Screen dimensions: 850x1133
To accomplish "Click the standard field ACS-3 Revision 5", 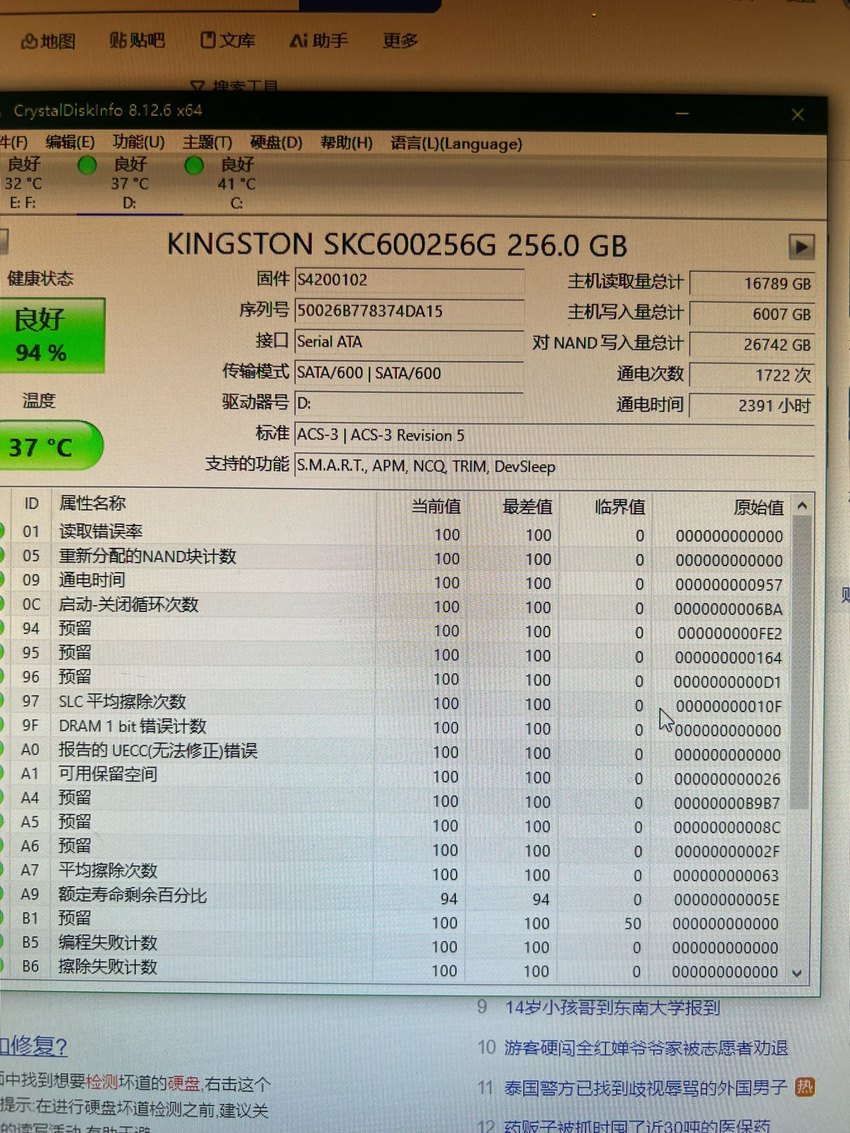I will pyautogui.click(x=554, y=435).
